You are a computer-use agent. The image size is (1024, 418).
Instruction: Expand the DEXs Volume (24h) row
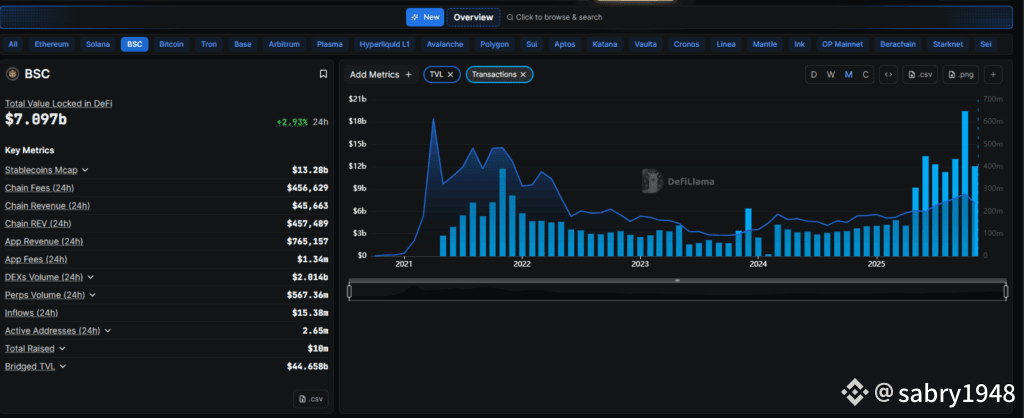pos(91,277)
